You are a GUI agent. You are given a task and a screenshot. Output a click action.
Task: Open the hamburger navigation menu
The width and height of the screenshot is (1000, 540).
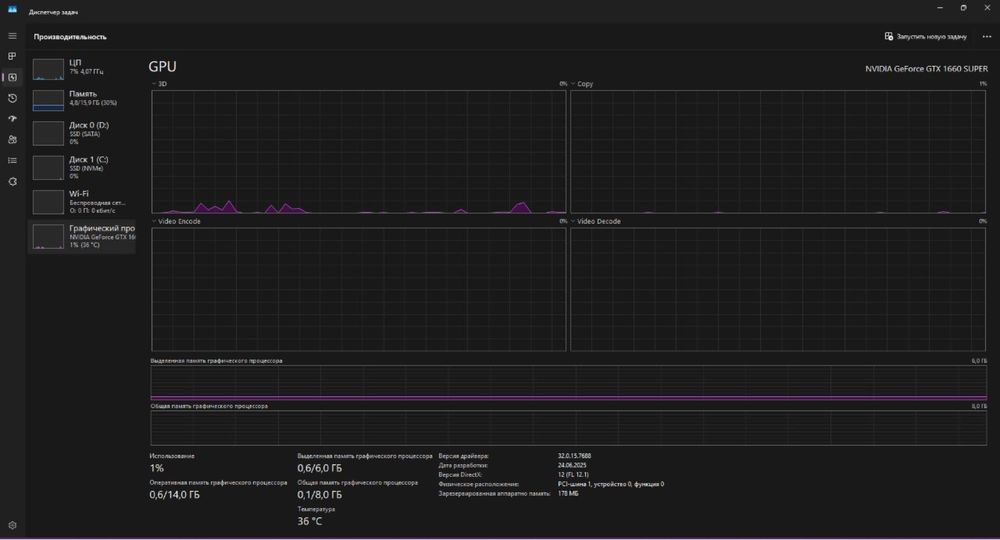pos(12,36)
